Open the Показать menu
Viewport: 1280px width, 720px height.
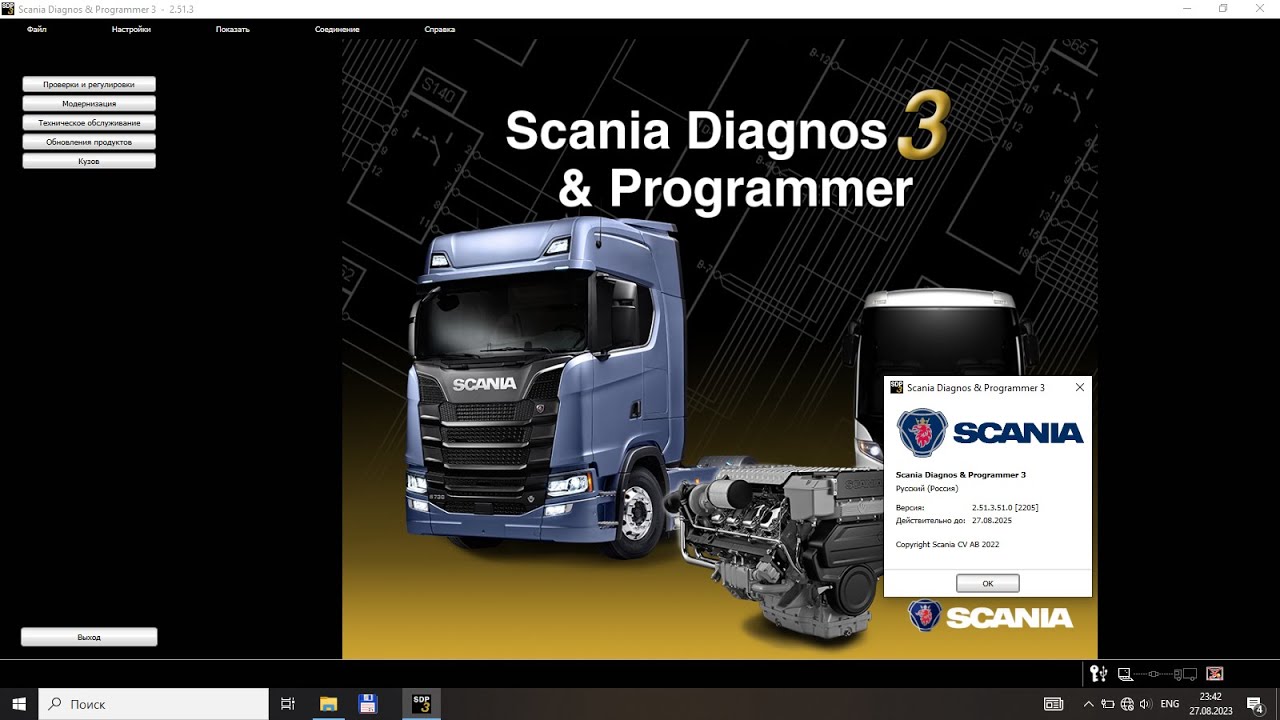click(233, 29)
